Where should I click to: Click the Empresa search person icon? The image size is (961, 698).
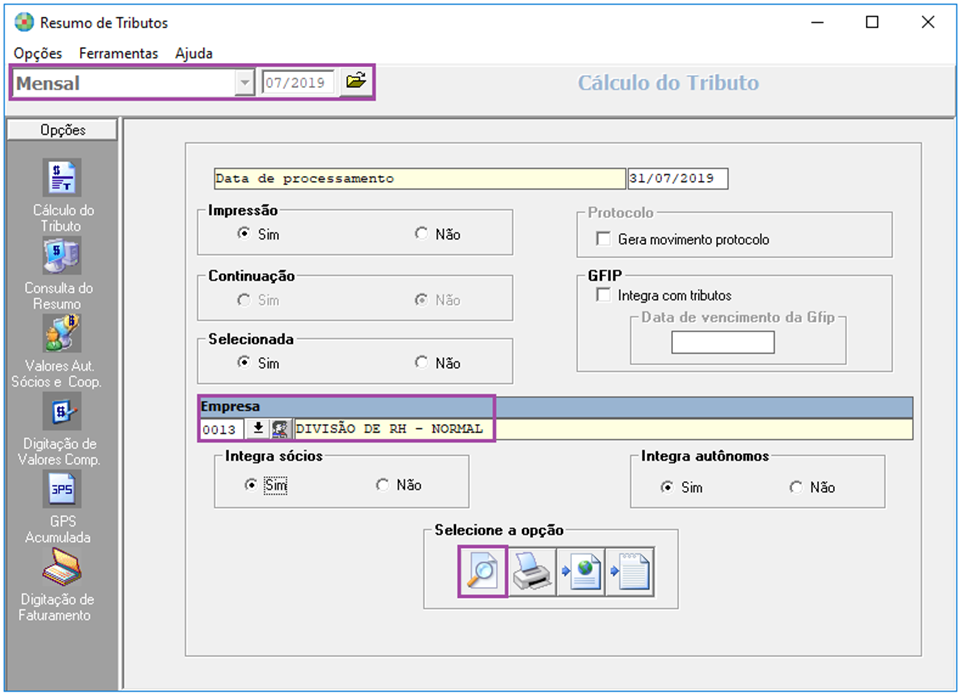(280, 428)
